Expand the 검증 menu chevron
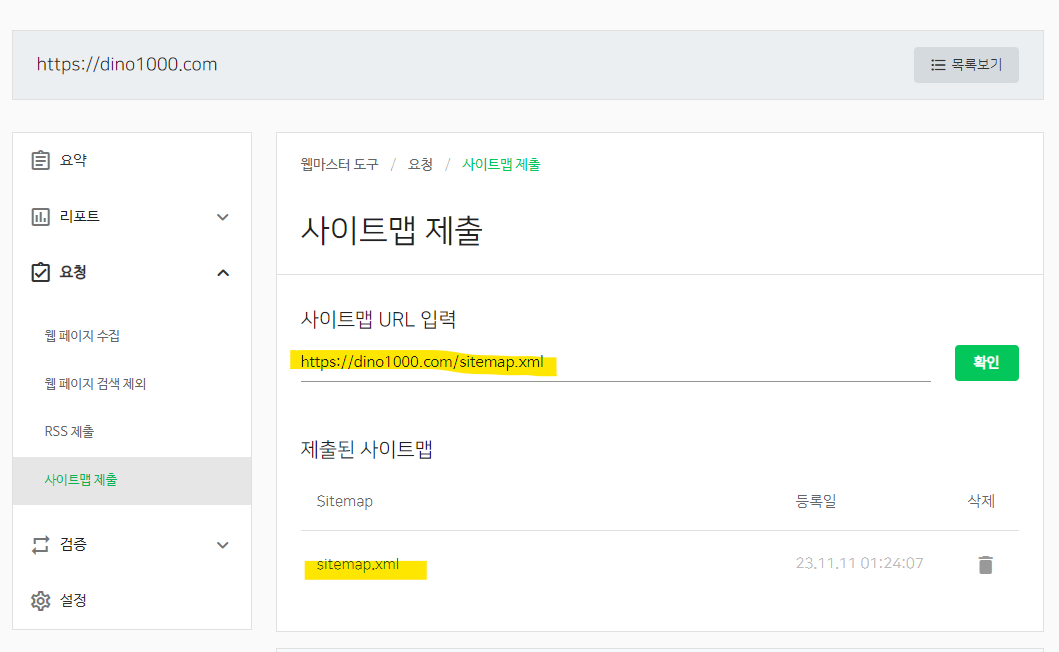 tap(223, 545)
